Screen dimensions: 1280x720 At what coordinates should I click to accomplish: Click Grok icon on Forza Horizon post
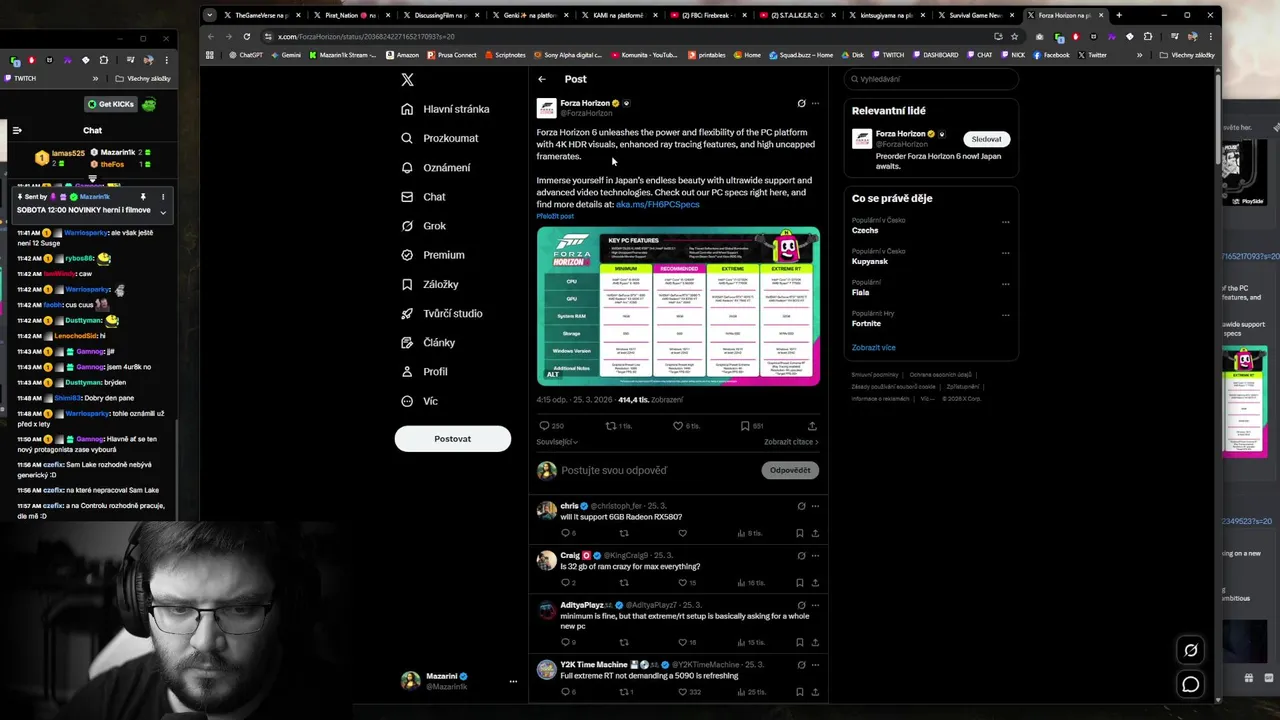[801, 103]
